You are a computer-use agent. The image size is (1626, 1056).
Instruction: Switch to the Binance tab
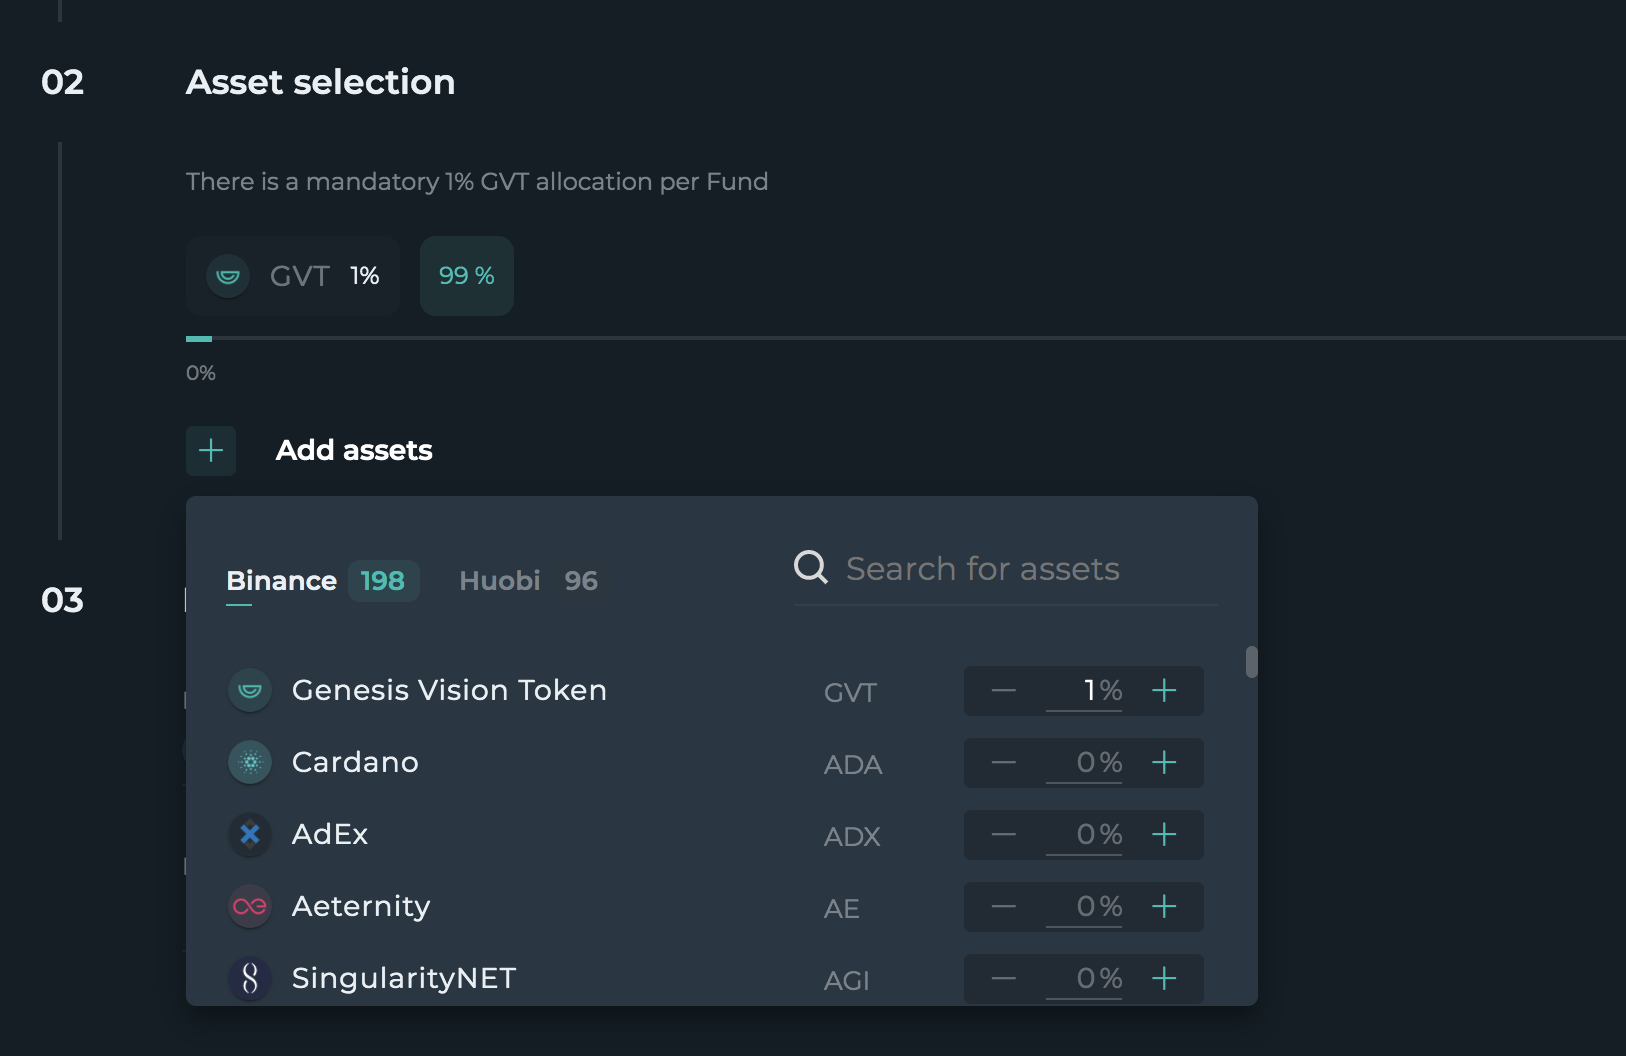coord(282,581)
